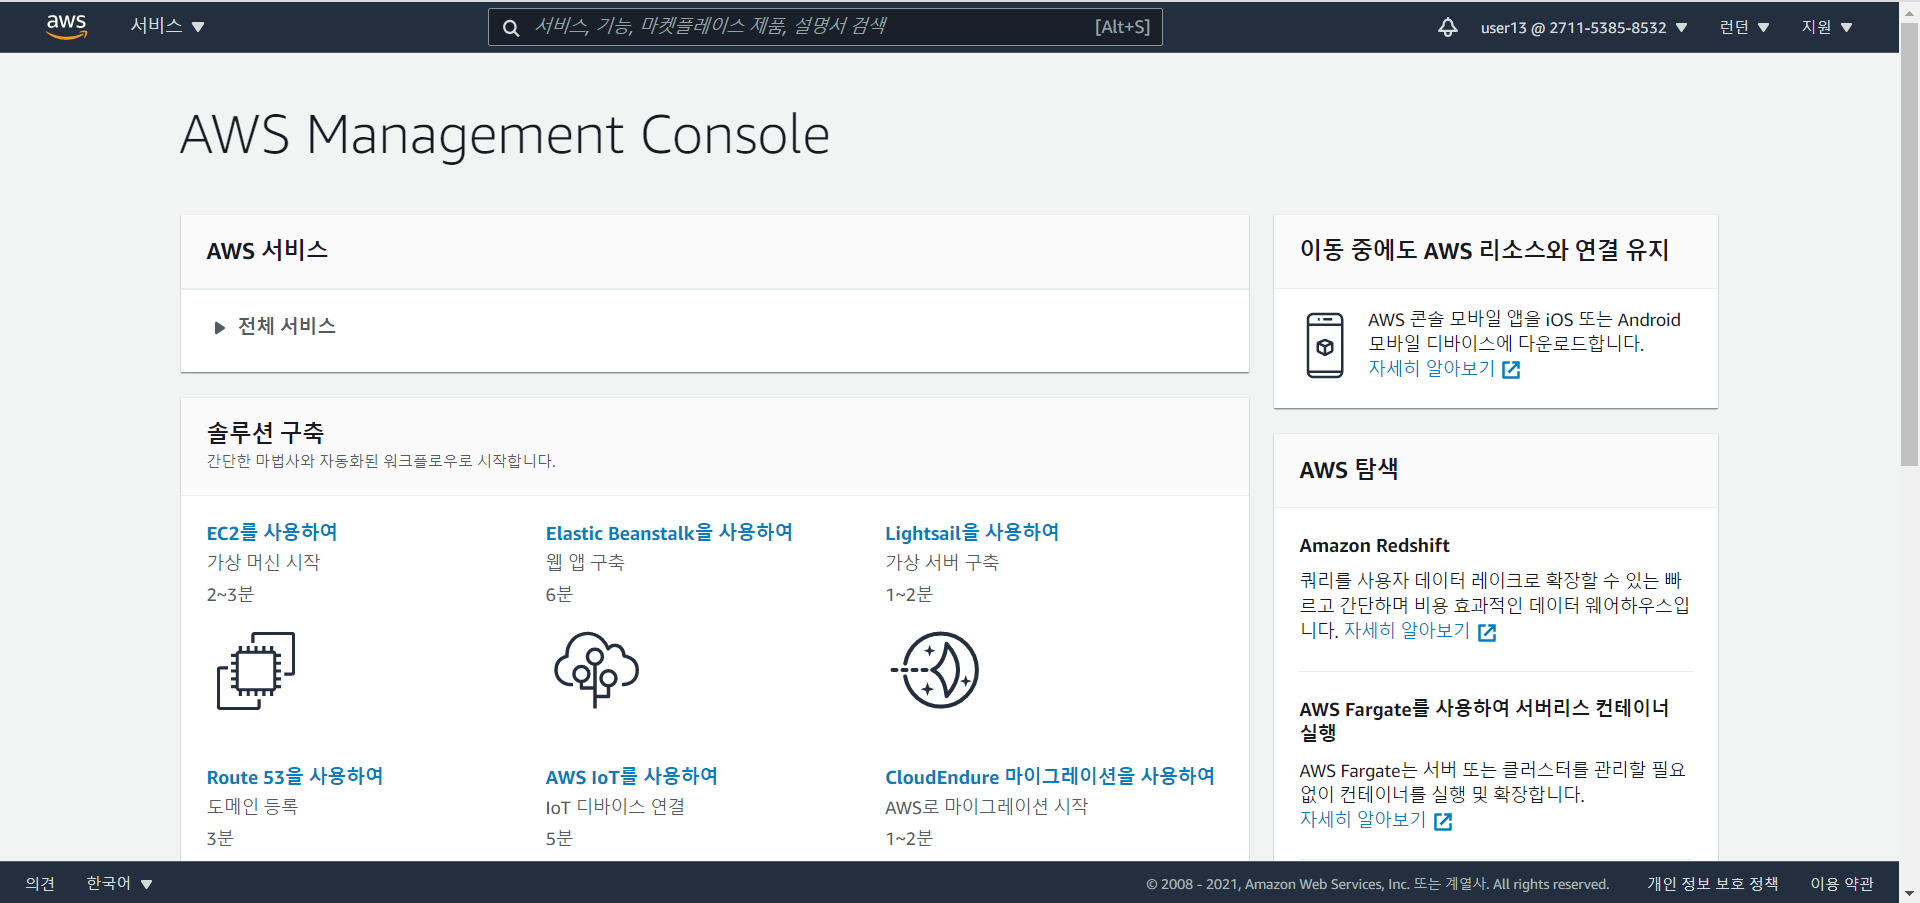Click the Amazon Redshift heading

point(1374,545)
